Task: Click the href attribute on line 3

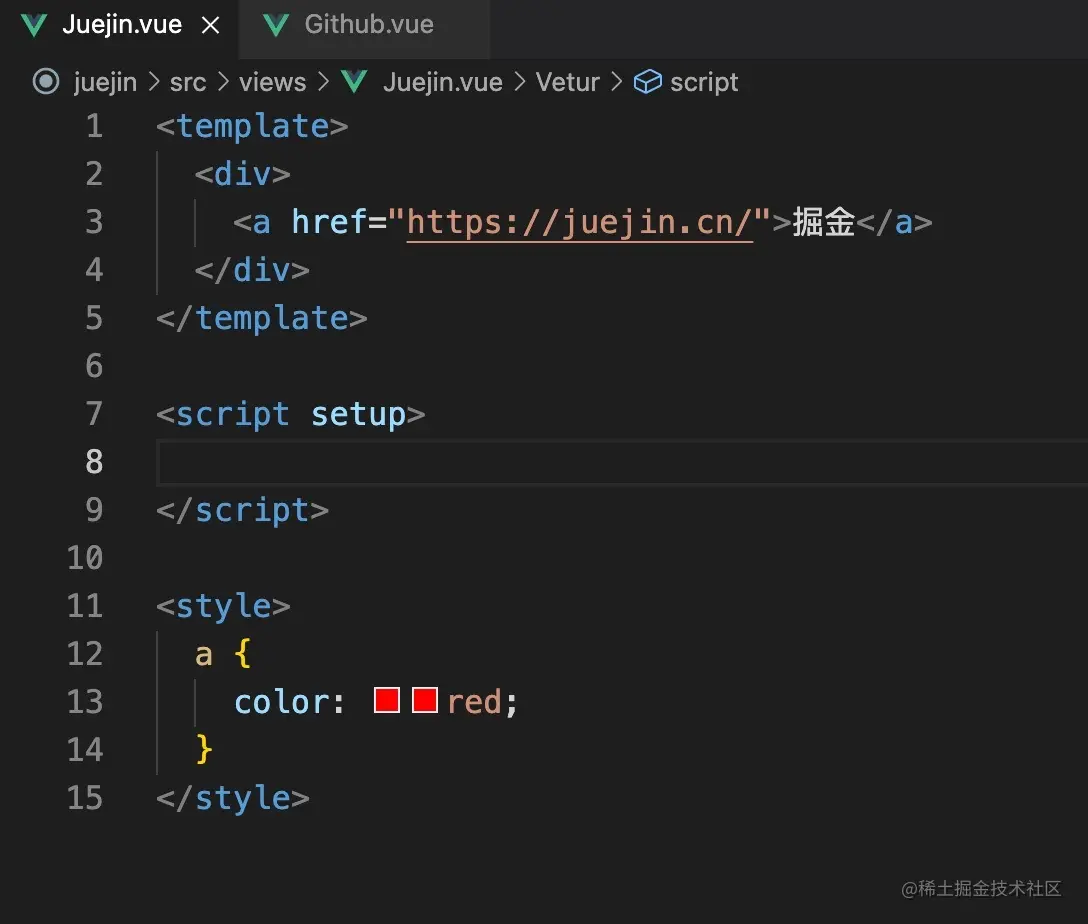Action: (329, 222)
